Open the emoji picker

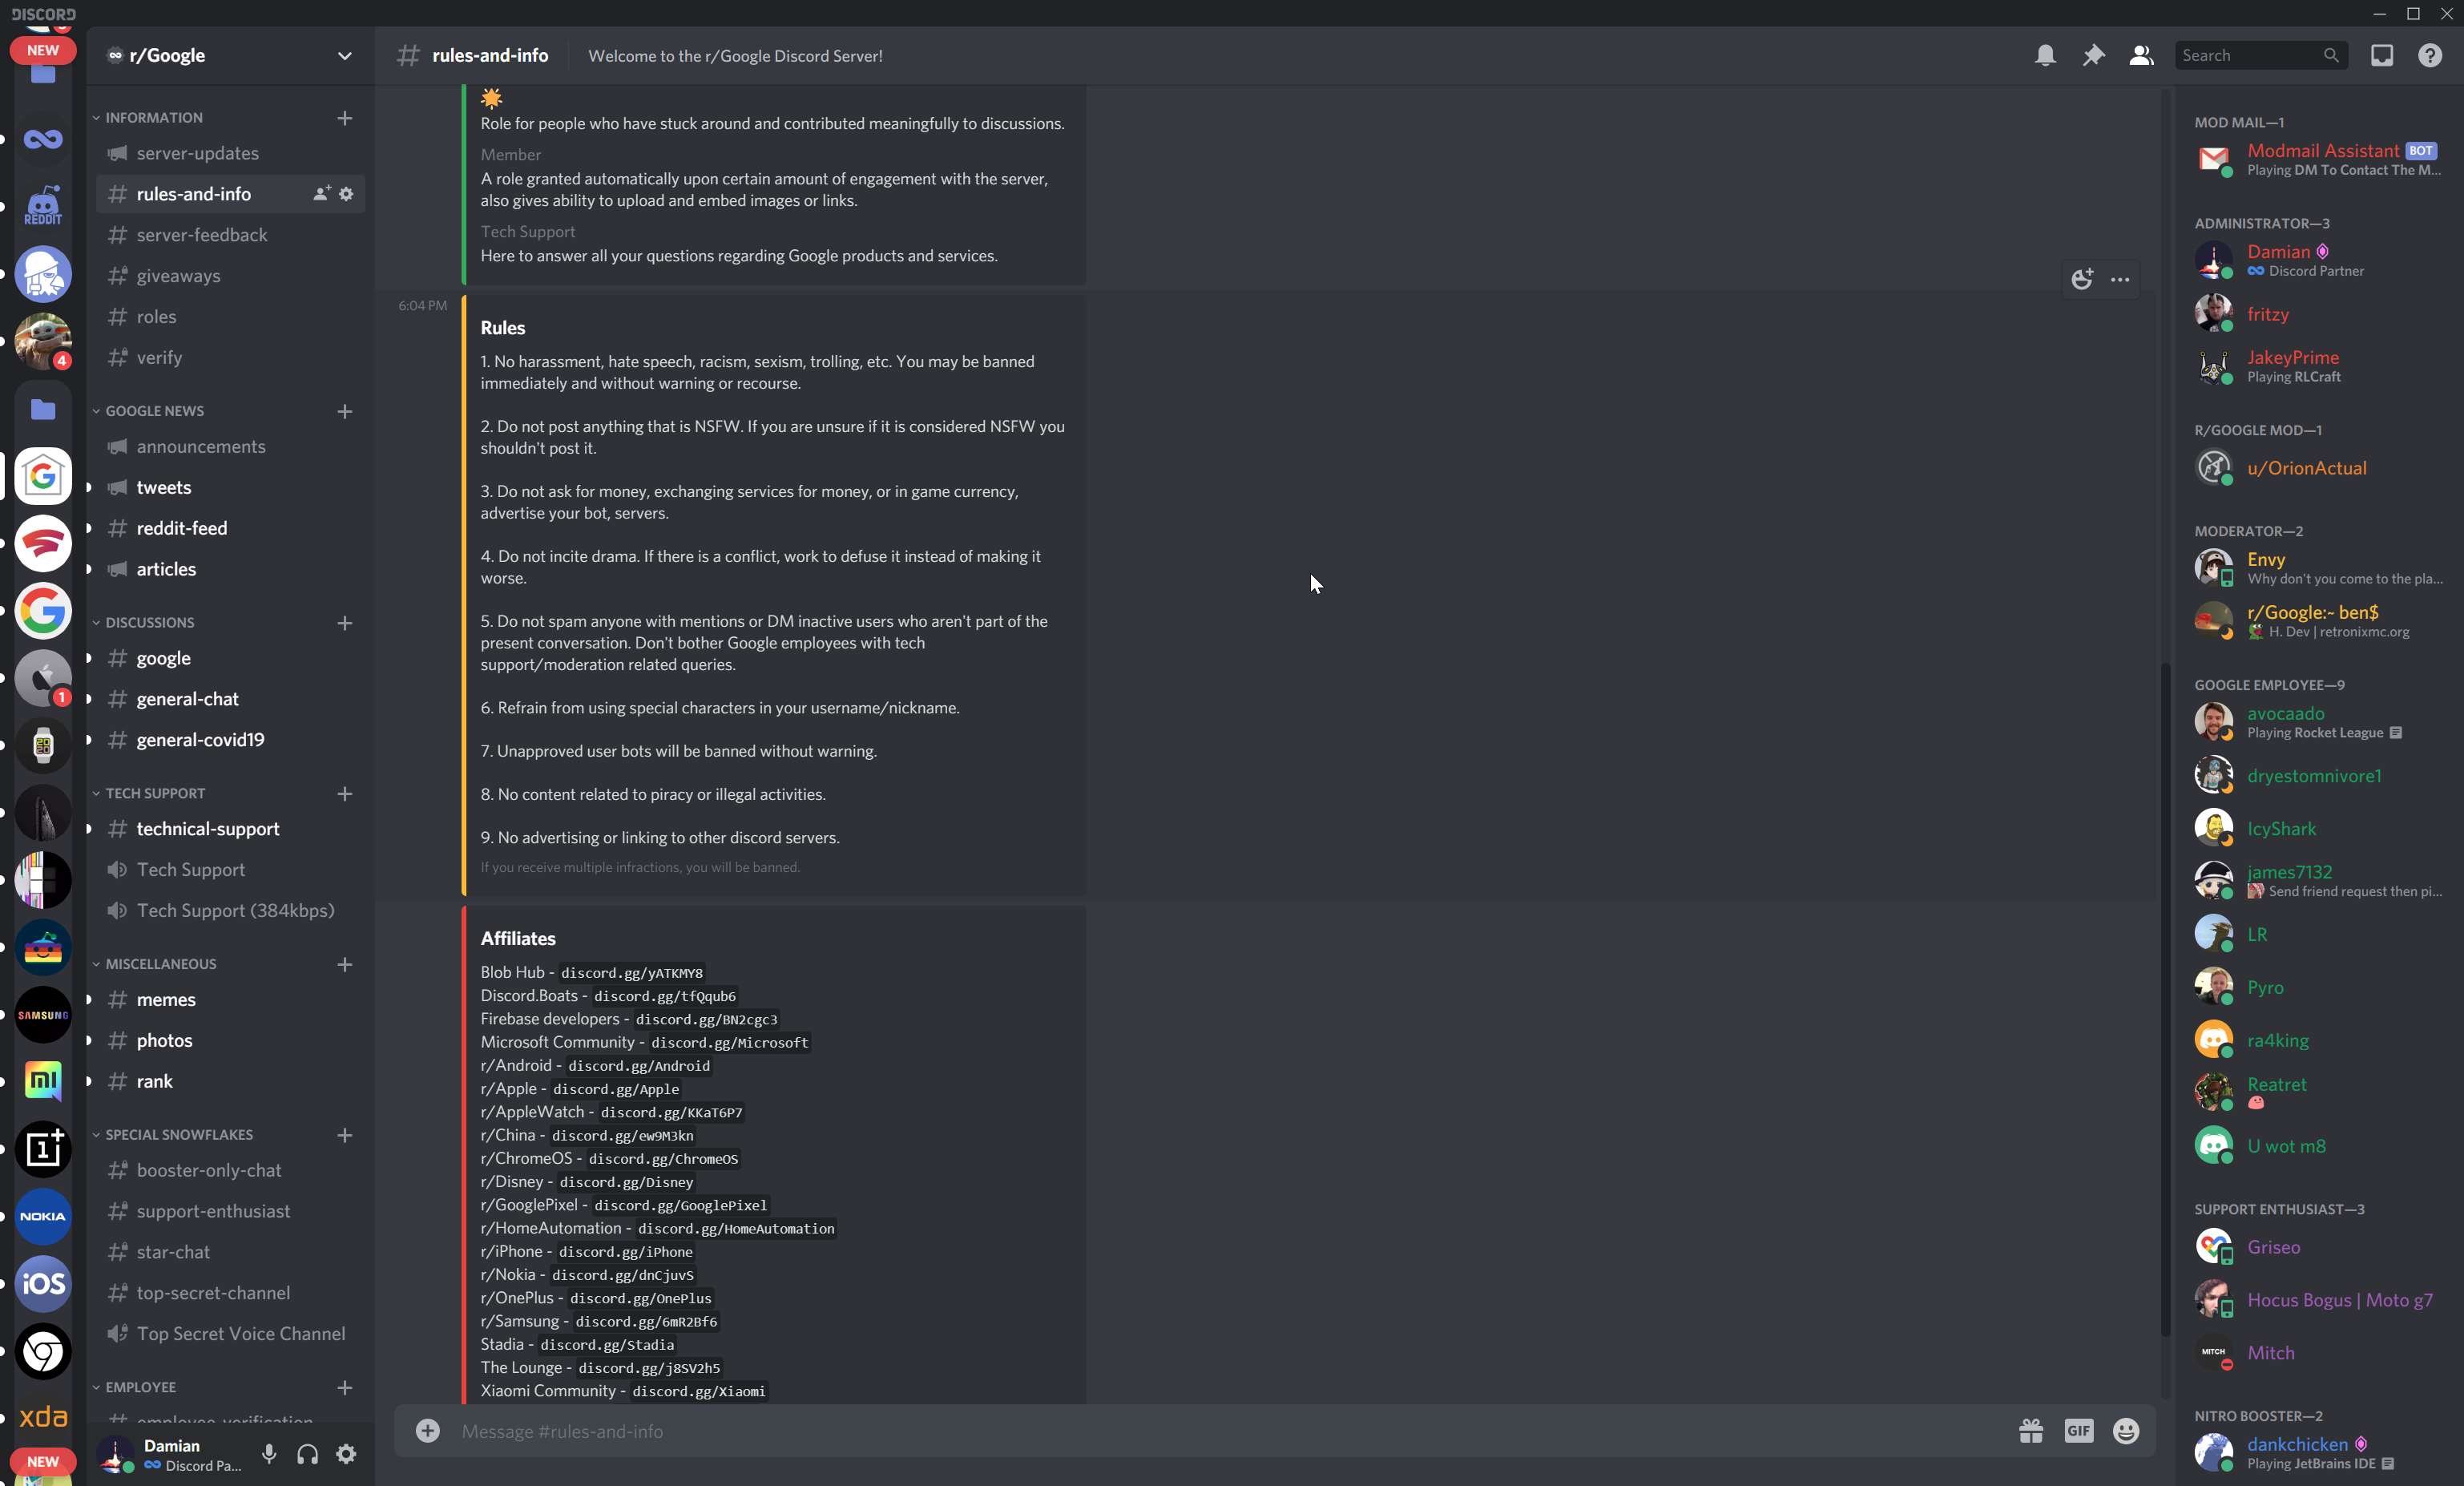(2126, 1431)
